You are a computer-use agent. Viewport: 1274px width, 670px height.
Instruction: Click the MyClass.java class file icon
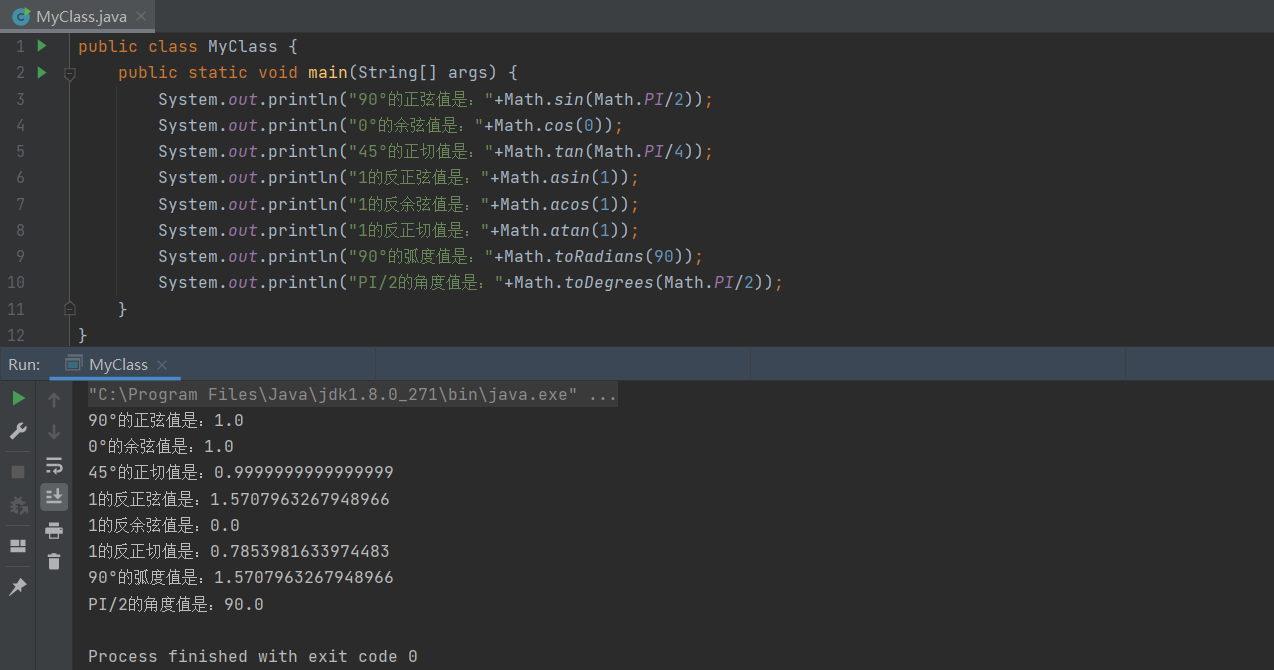point(20,16)
